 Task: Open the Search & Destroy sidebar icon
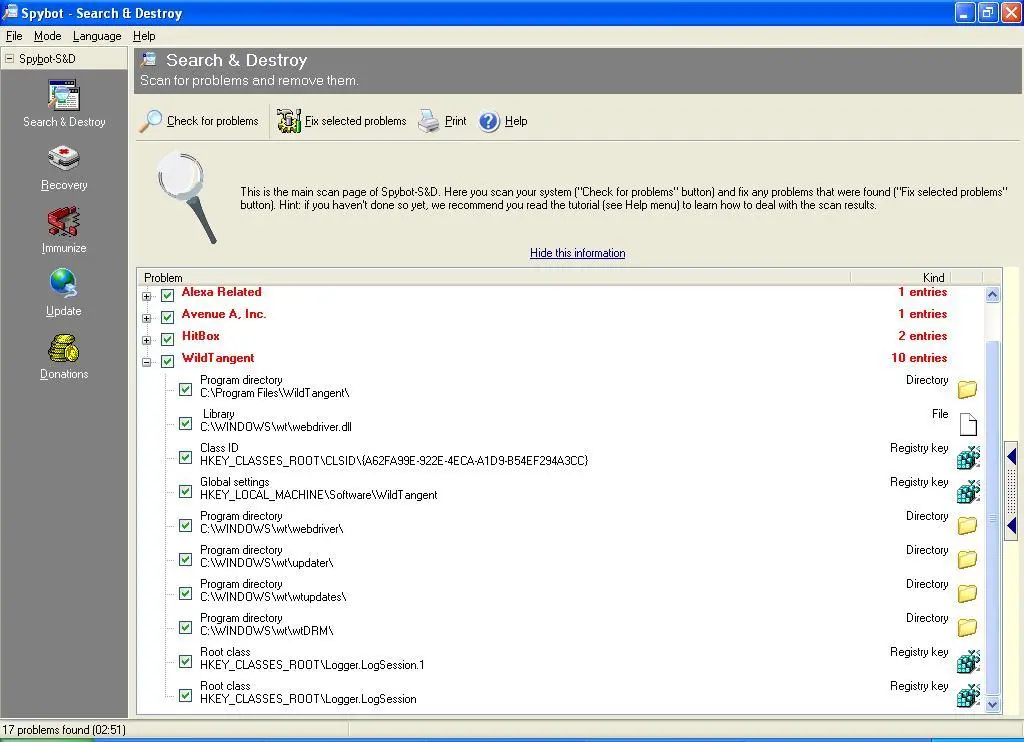click(x=64, y=95)
